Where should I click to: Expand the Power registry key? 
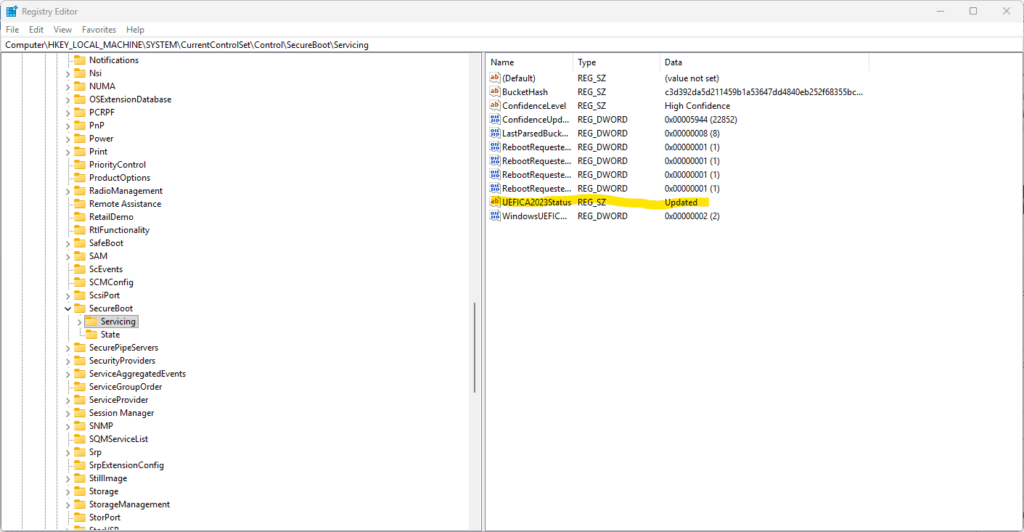point(68,139)
